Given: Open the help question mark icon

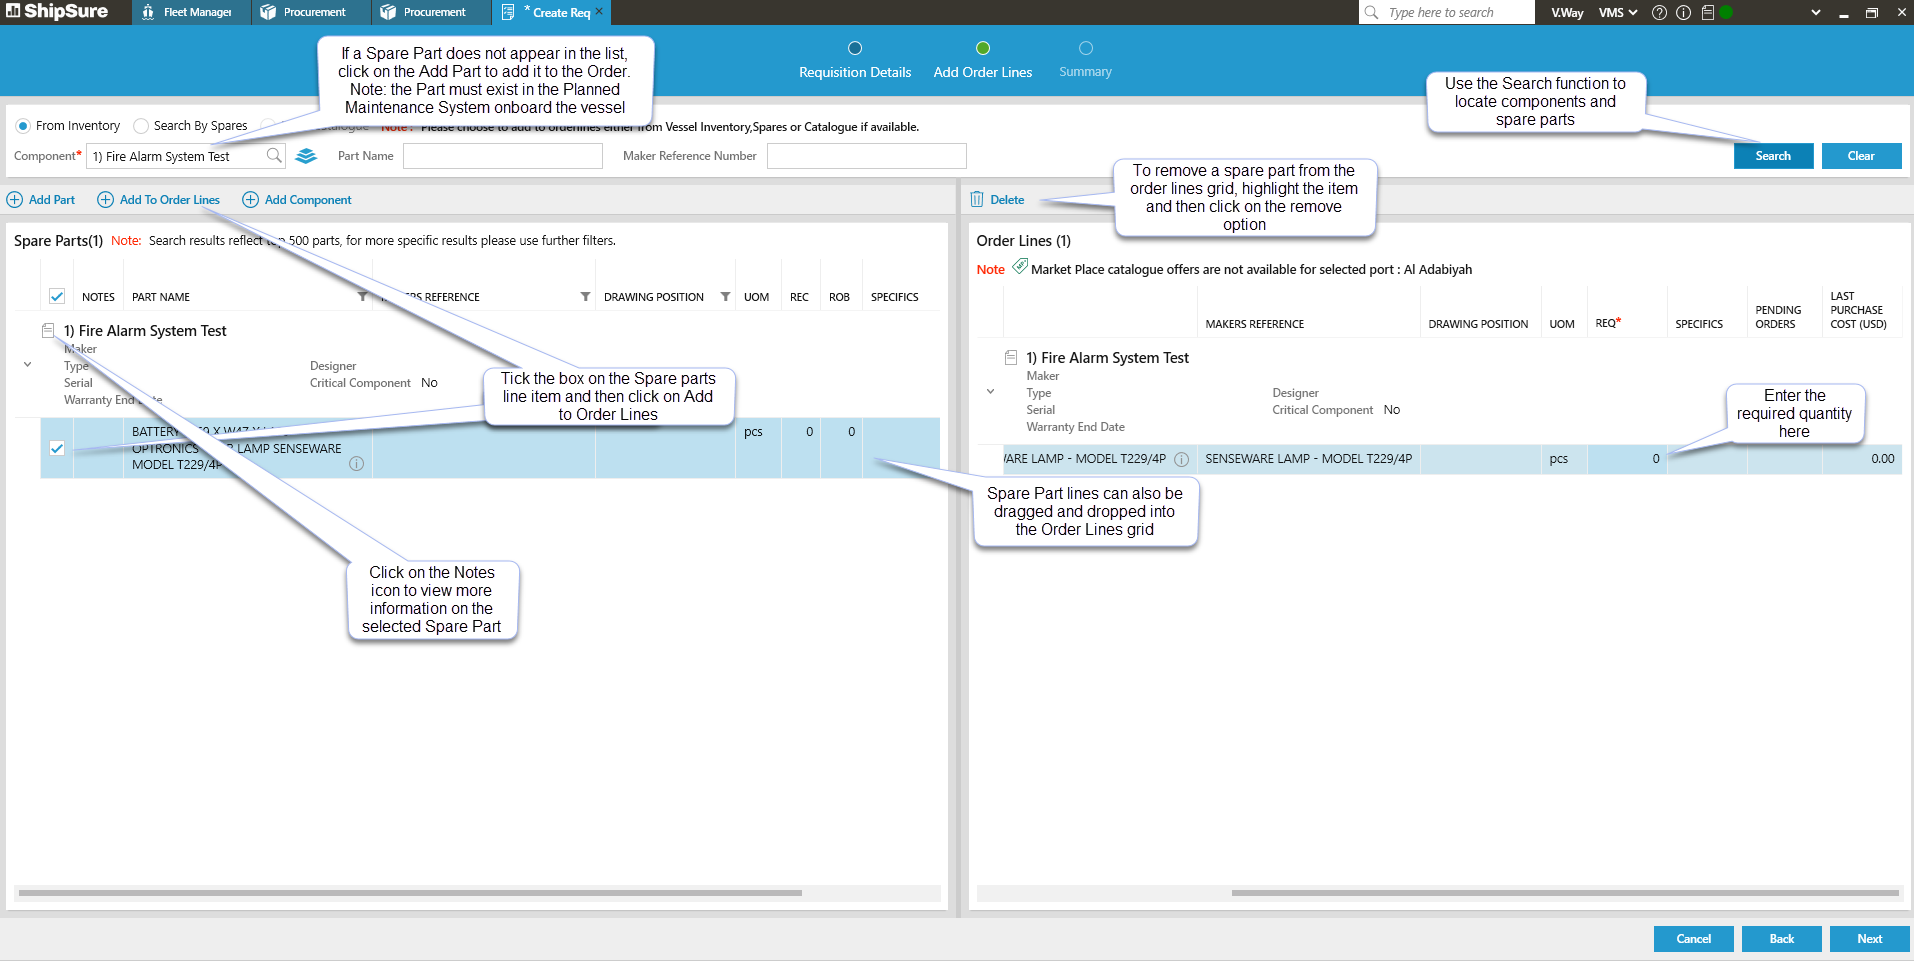Looking at the screenshot, I should (1659, 13).
